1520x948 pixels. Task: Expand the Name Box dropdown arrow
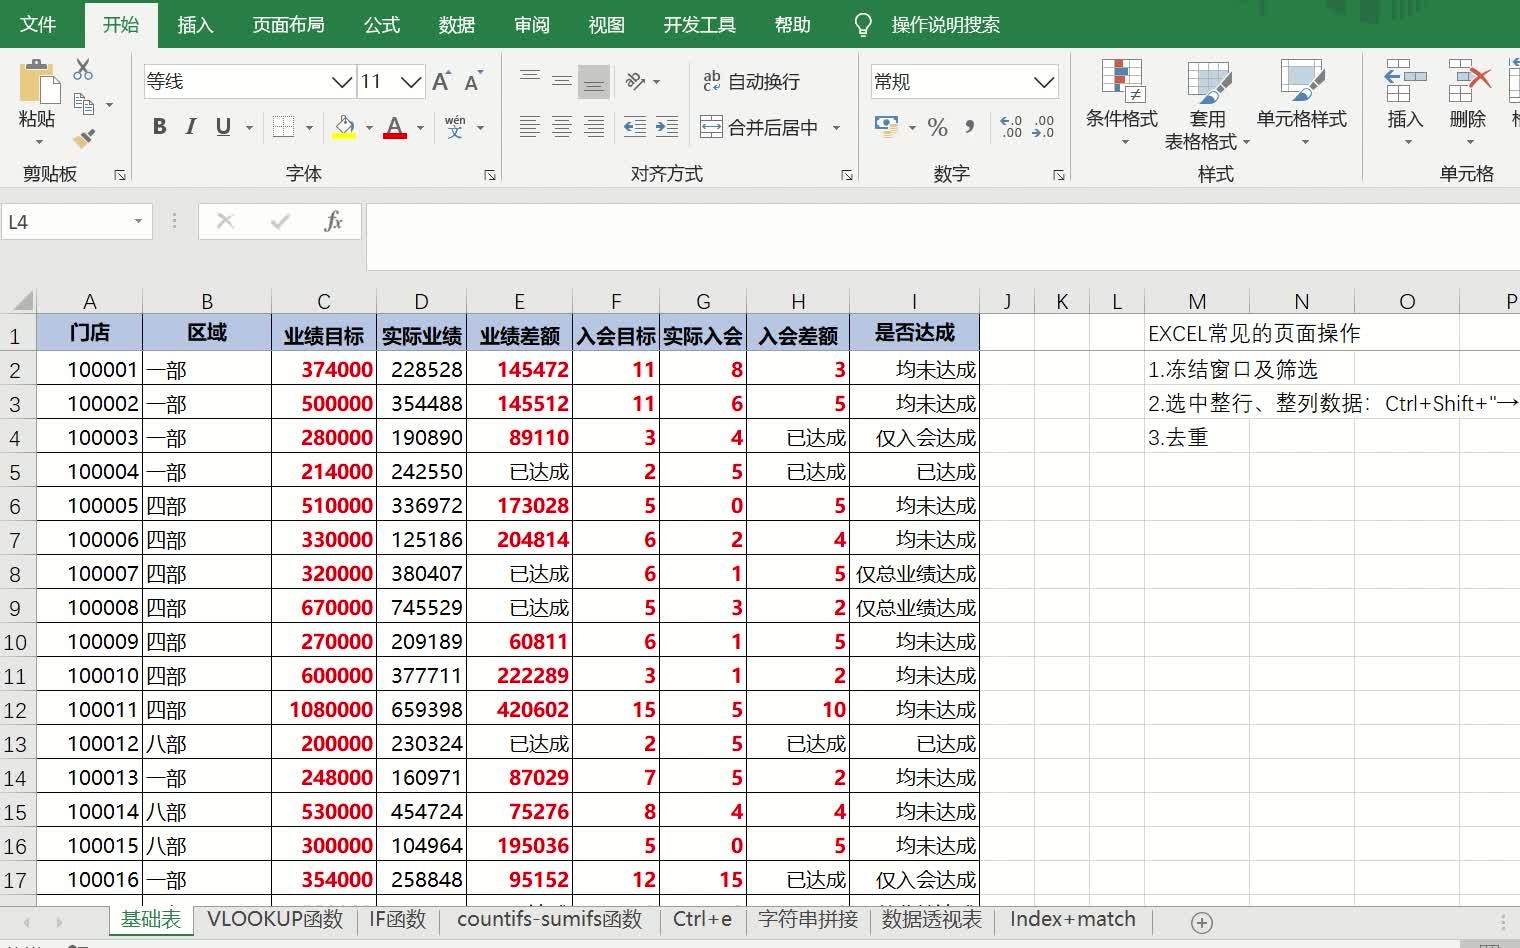pyautogui.click(x=138, y=221)
